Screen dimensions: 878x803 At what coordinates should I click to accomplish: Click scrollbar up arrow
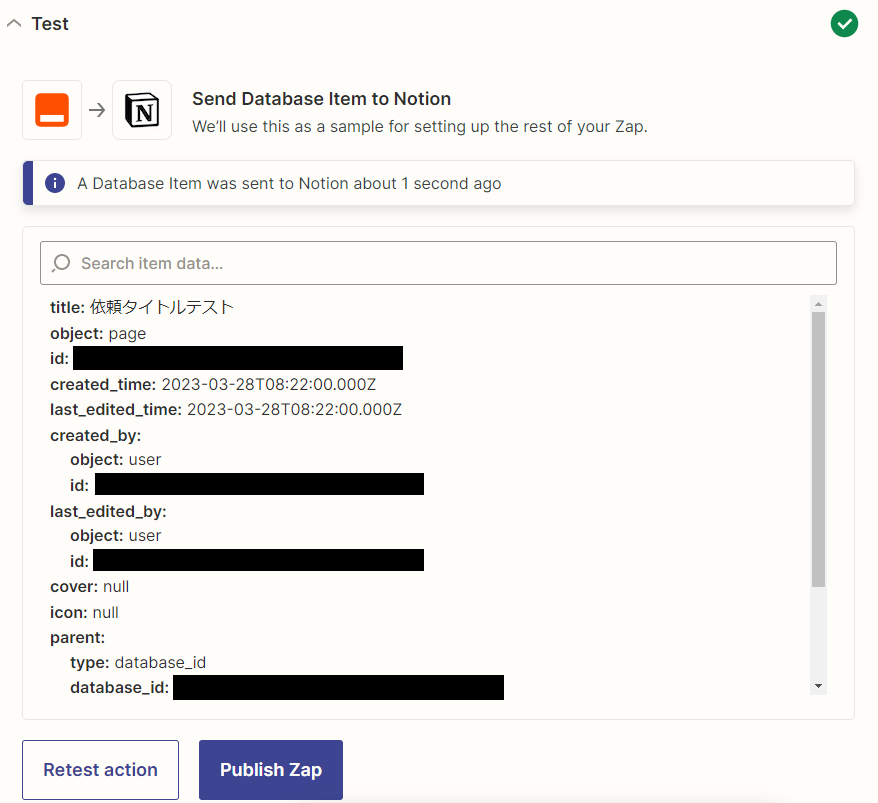click(818, 304)
